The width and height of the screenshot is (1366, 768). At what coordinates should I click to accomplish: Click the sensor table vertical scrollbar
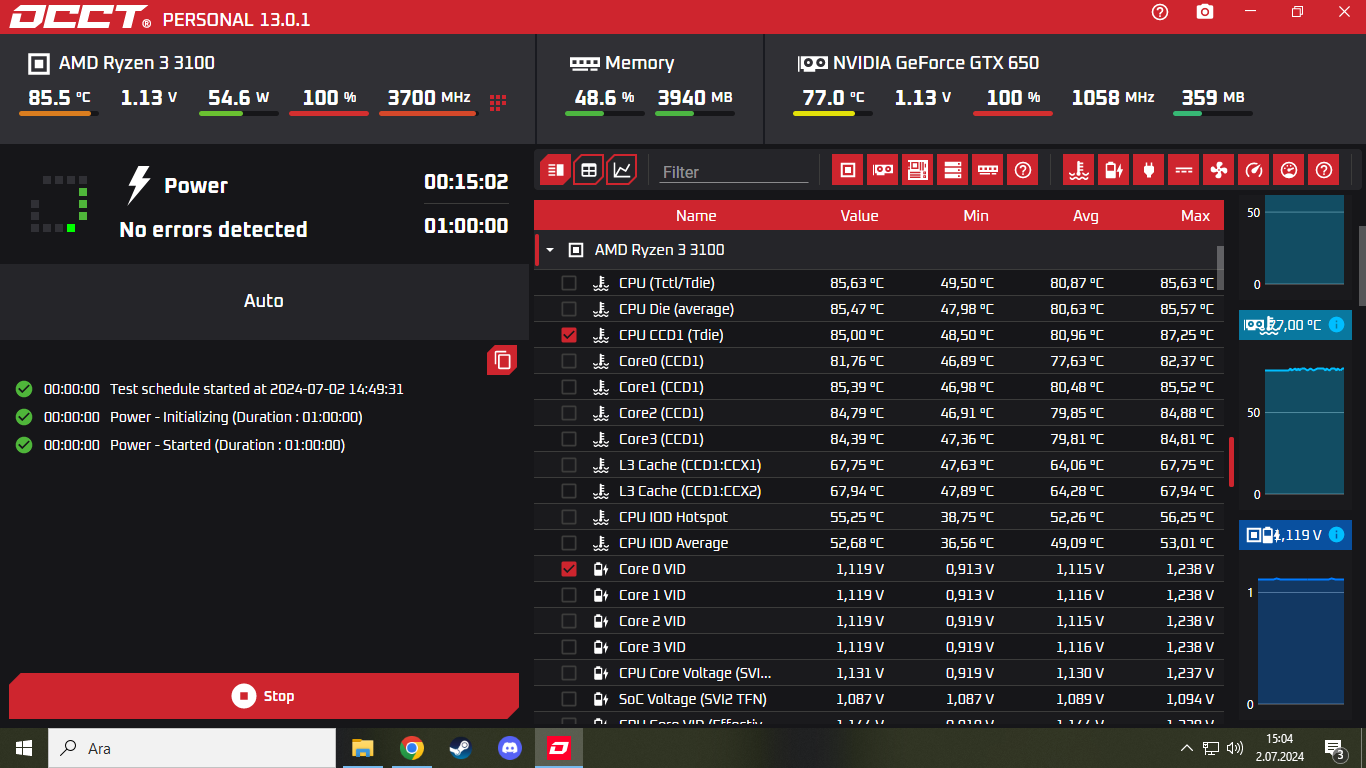pos(1220,267)
